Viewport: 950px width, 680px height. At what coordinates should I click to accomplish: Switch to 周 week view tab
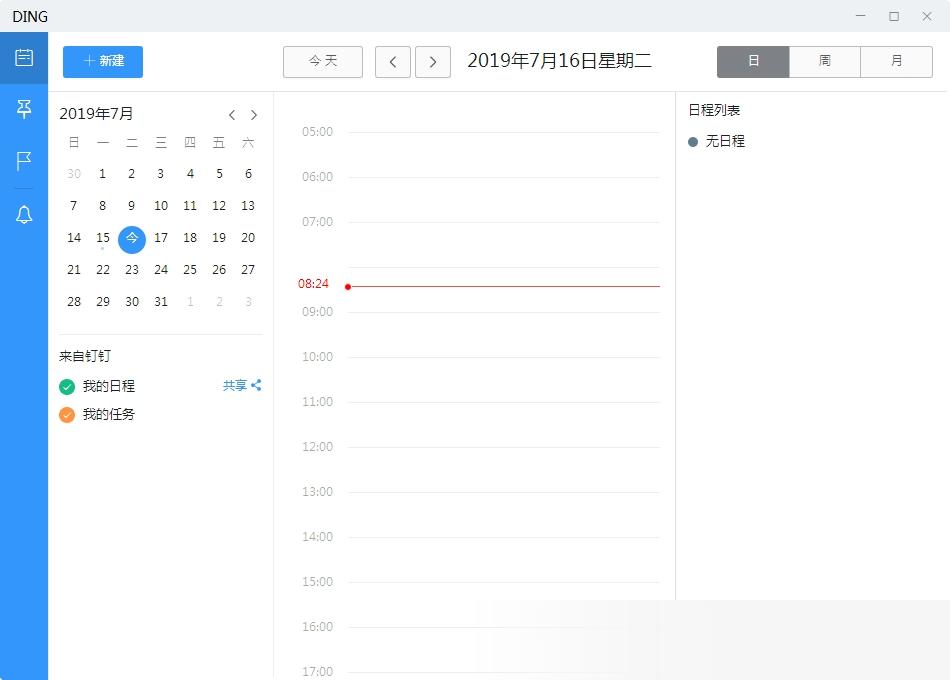click(x=825, y=61)
